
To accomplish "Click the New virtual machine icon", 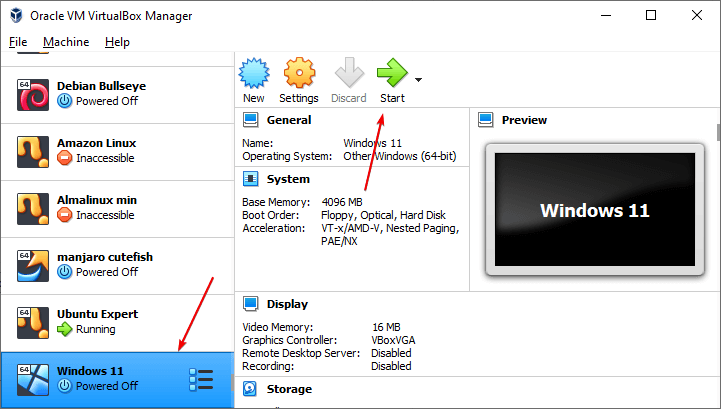I will pyautogui.click(x=254, y=74).
